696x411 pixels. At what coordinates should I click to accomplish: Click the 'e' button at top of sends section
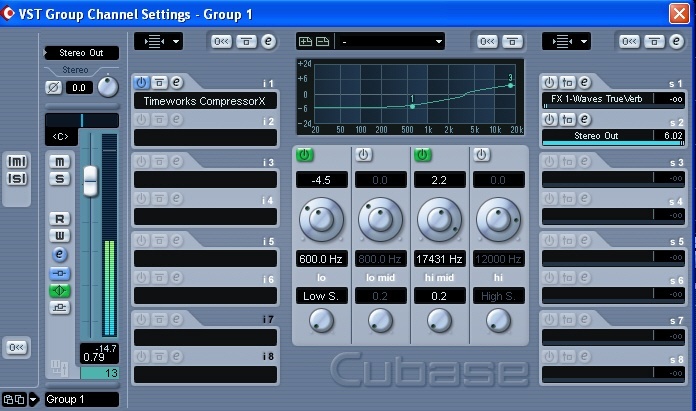tap(676, 41)
